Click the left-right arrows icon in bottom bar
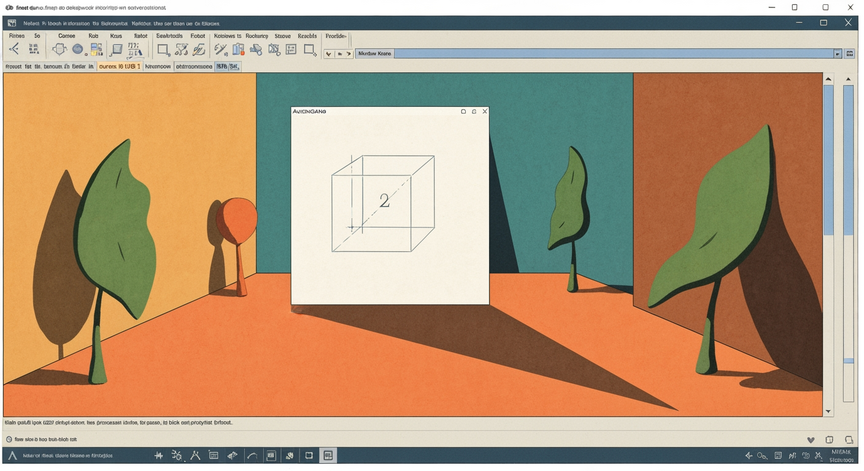This screenshot has width=864, height=471. point(233,456)
